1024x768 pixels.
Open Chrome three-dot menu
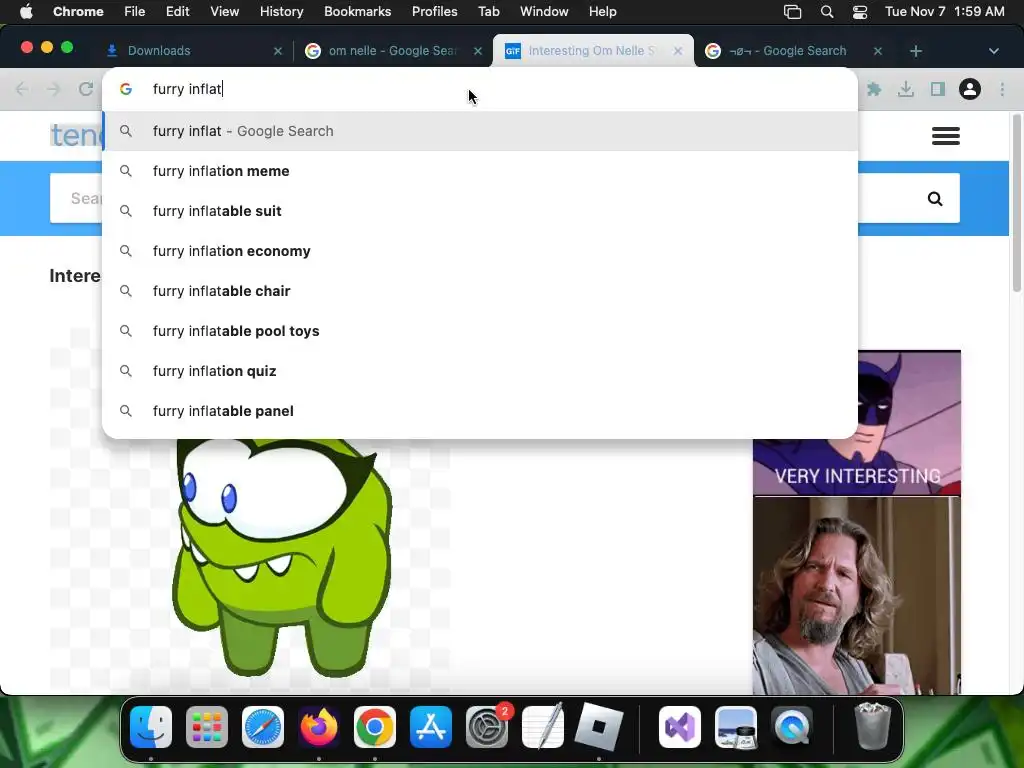coord(1002,89)
